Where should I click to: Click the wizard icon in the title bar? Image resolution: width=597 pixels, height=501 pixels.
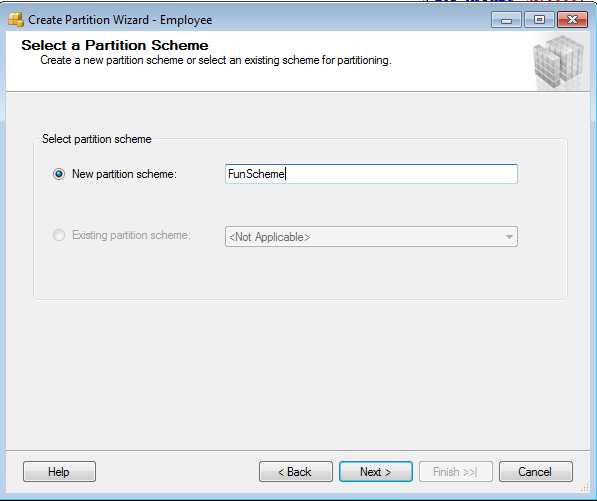[x=16, y=19]
